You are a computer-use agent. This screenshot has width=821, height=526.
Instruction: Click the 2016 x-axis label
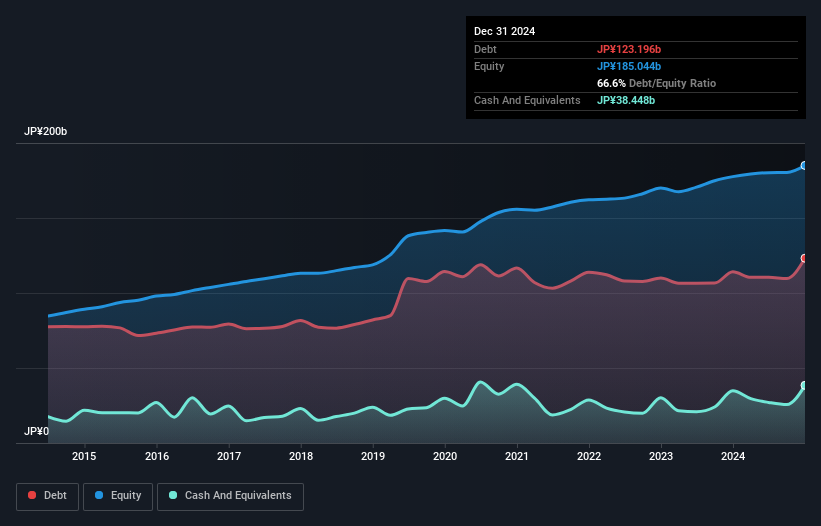coord(157,456)
